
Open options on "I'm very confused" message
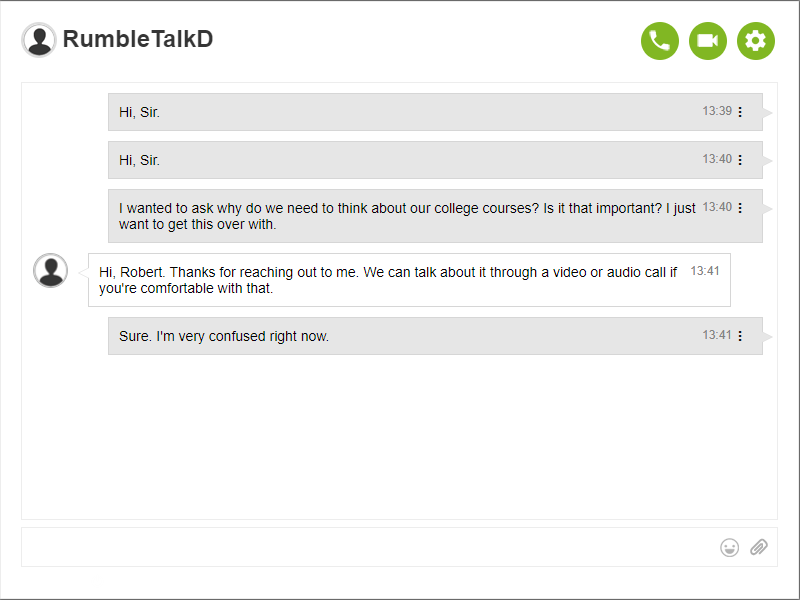point(740,336)
